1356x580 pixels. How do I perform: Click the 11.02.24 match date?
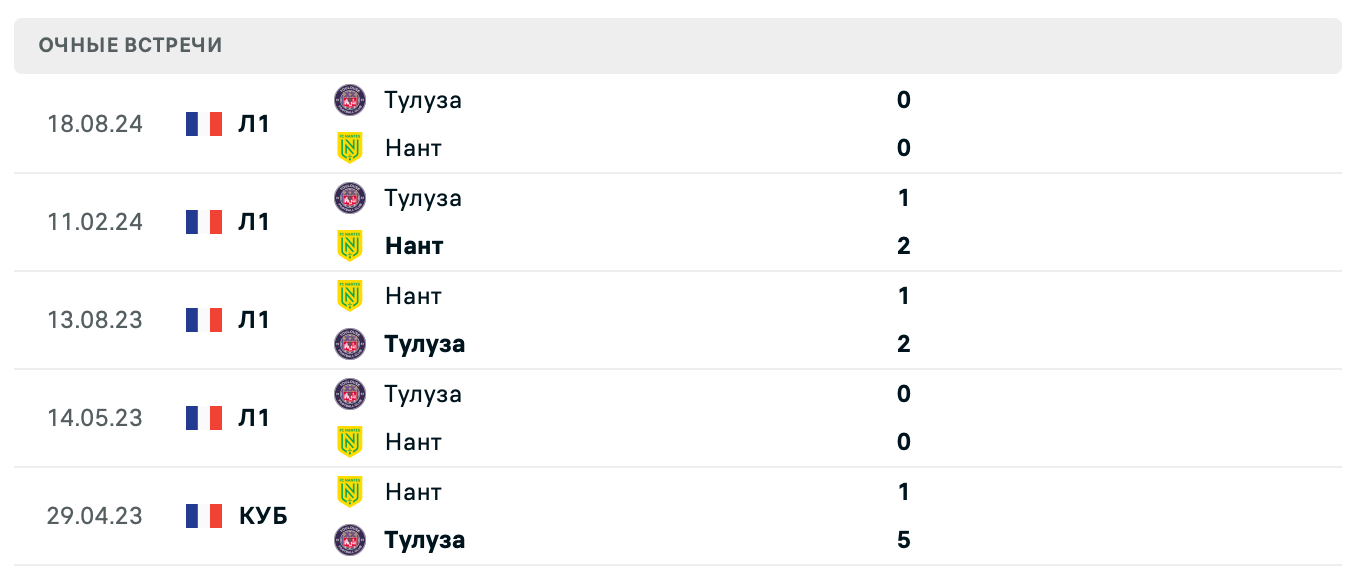[x=95, y=222]
